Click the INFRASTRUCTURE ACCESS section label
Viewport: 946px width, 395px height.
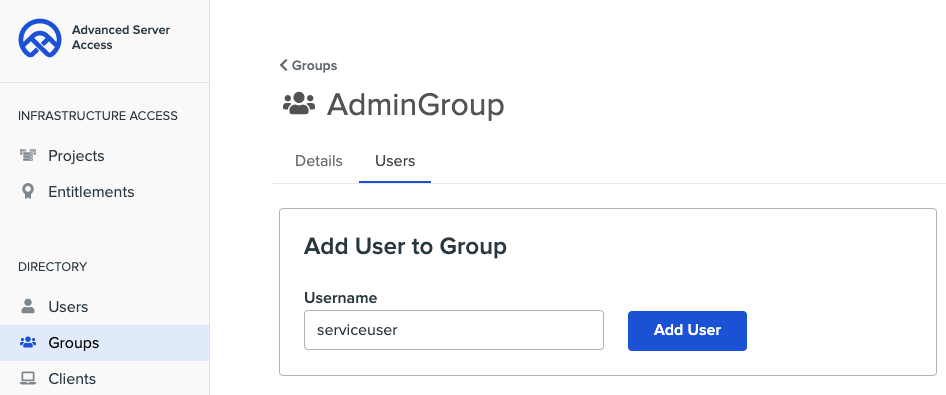coord(98,116)
